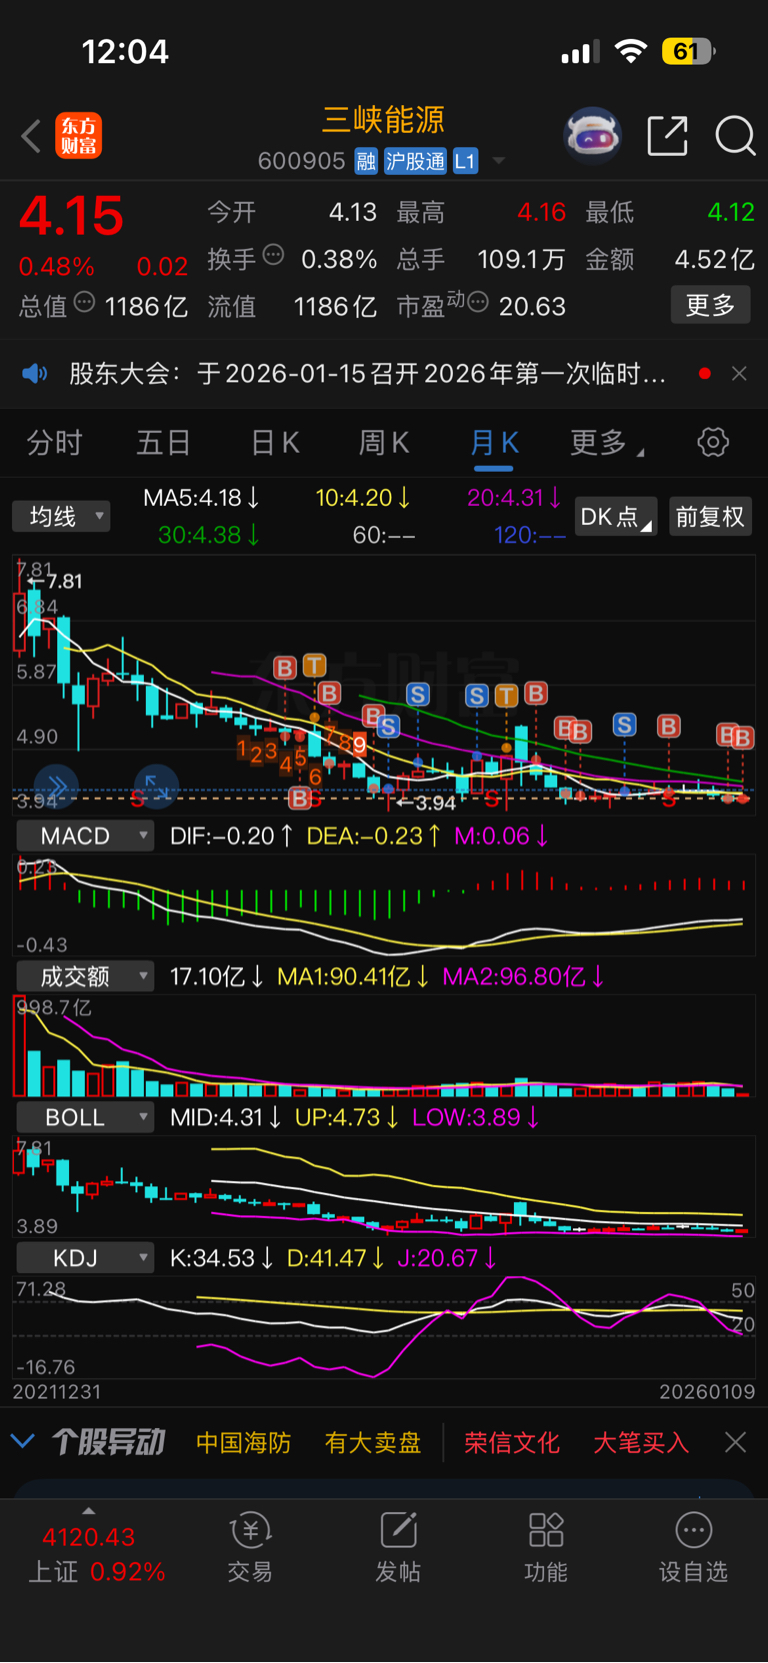This screenshot has width=768, height=1663.
Task: Open the MACD indicator dropdown
Action: [85, 835]
